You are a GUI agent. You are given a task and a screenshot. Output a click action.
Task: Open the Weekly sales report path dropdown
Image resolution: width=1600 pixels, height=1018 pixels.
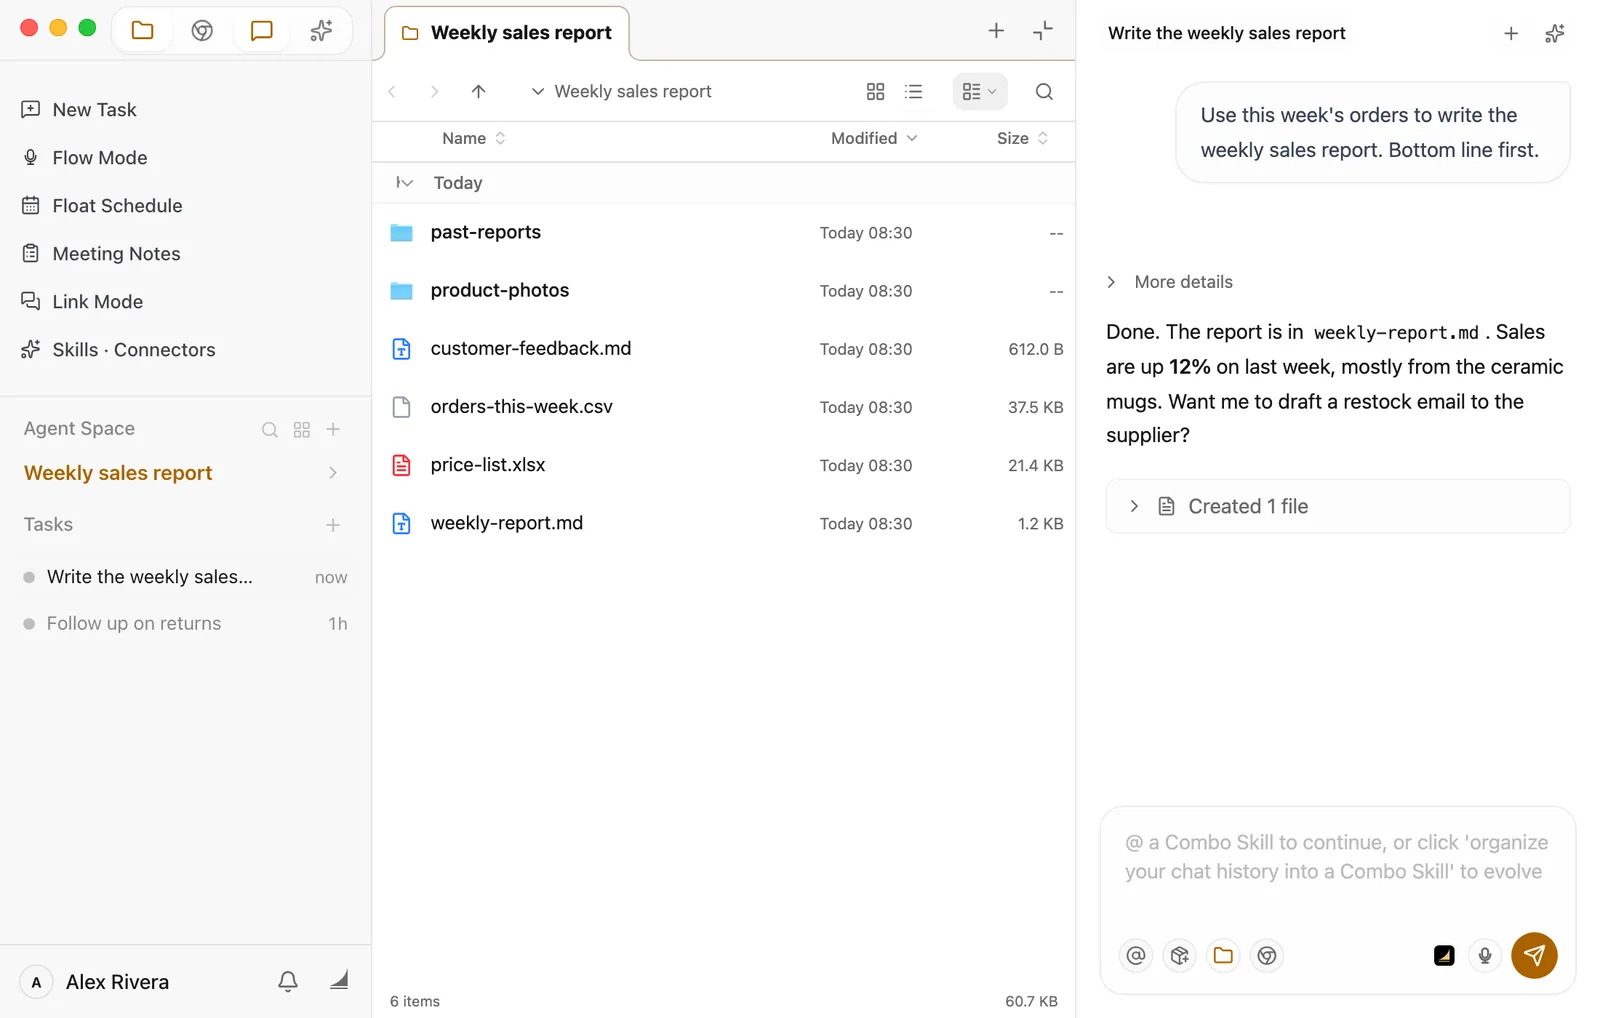click(621, 91)
